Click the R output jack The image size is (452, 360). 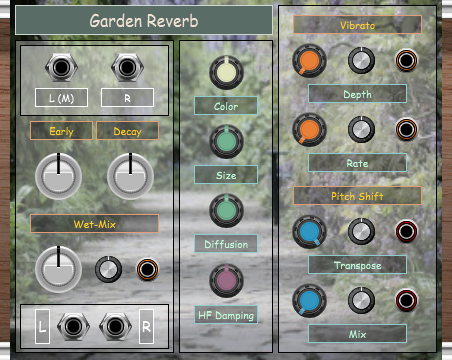[x=115, y=326]
